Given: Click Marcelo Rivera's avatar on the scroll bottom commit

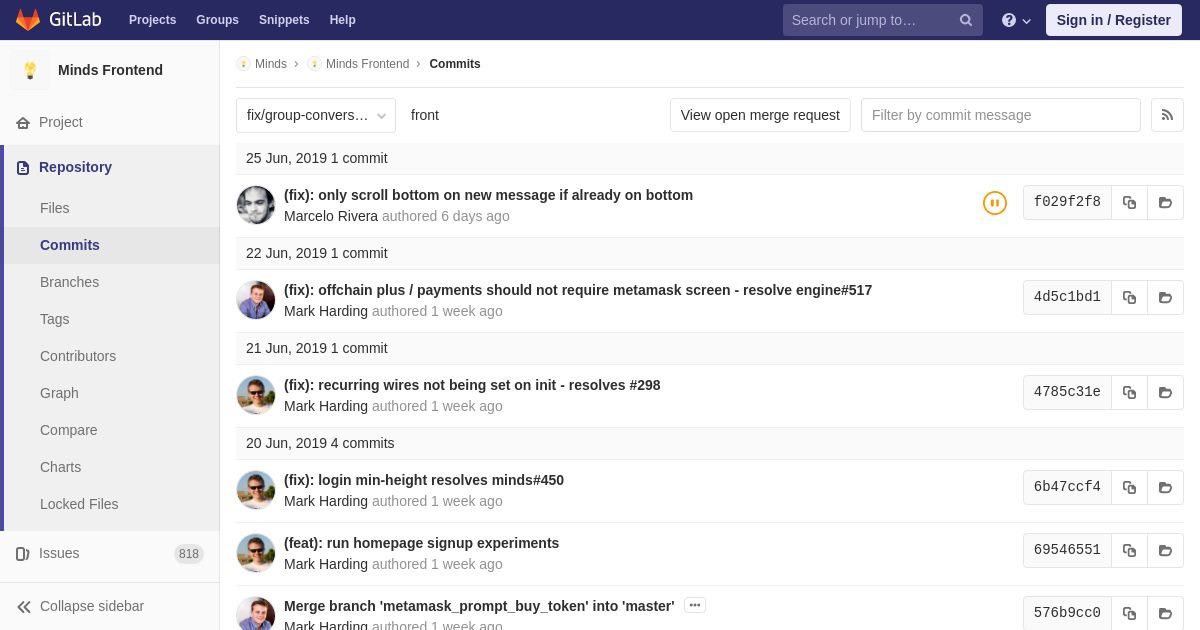Looking at the screenshot, I should pos(256,205).
